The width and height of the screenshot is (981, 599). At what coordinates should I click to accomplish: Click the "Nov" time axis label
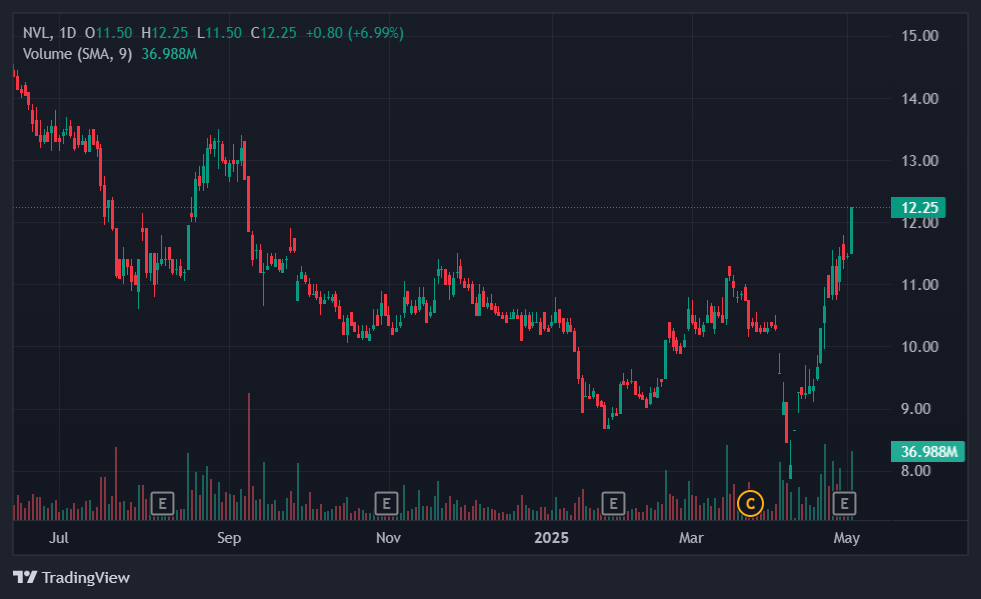(389, 538)
